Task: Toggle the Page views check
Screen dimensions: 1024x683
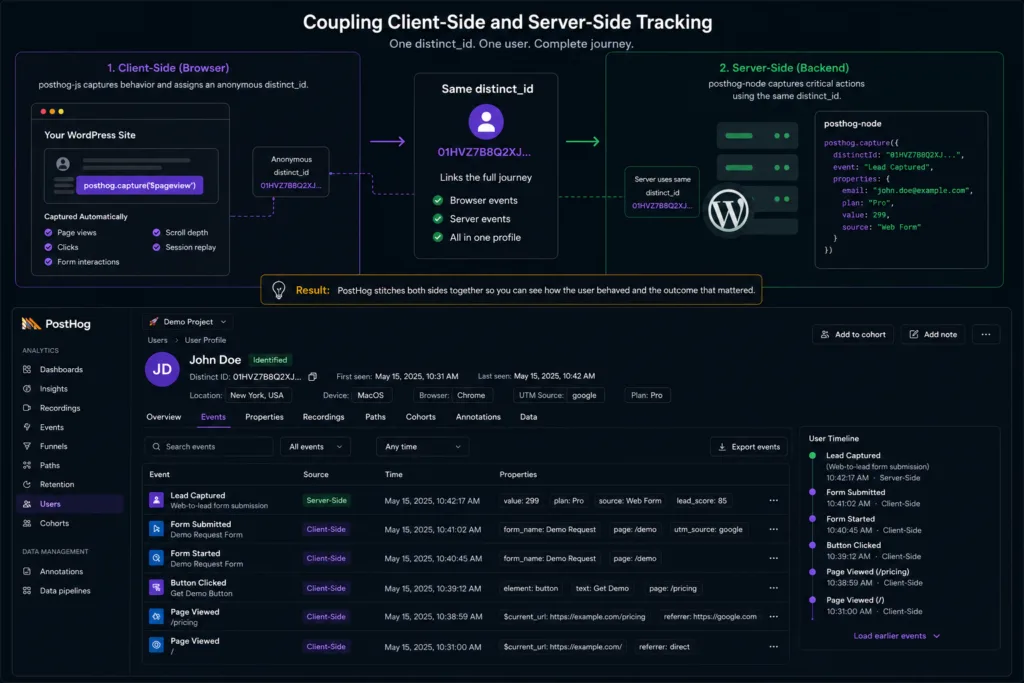Action: coord(48,232)
